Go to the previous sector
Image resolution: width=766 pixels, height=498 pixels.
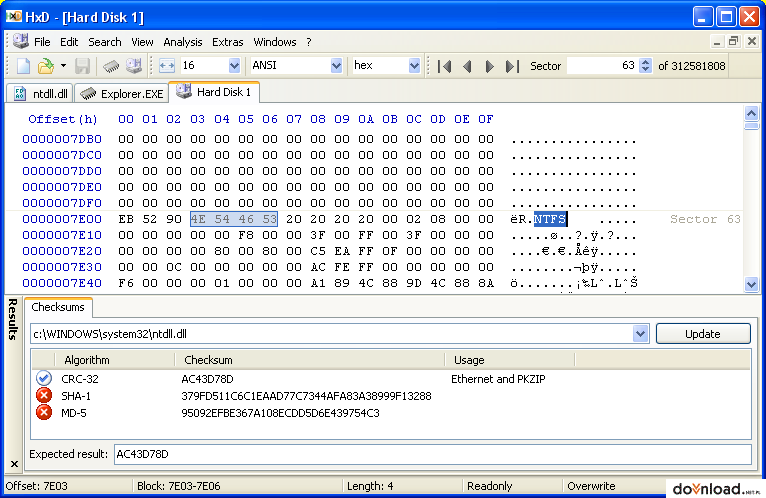coord(467,66)
